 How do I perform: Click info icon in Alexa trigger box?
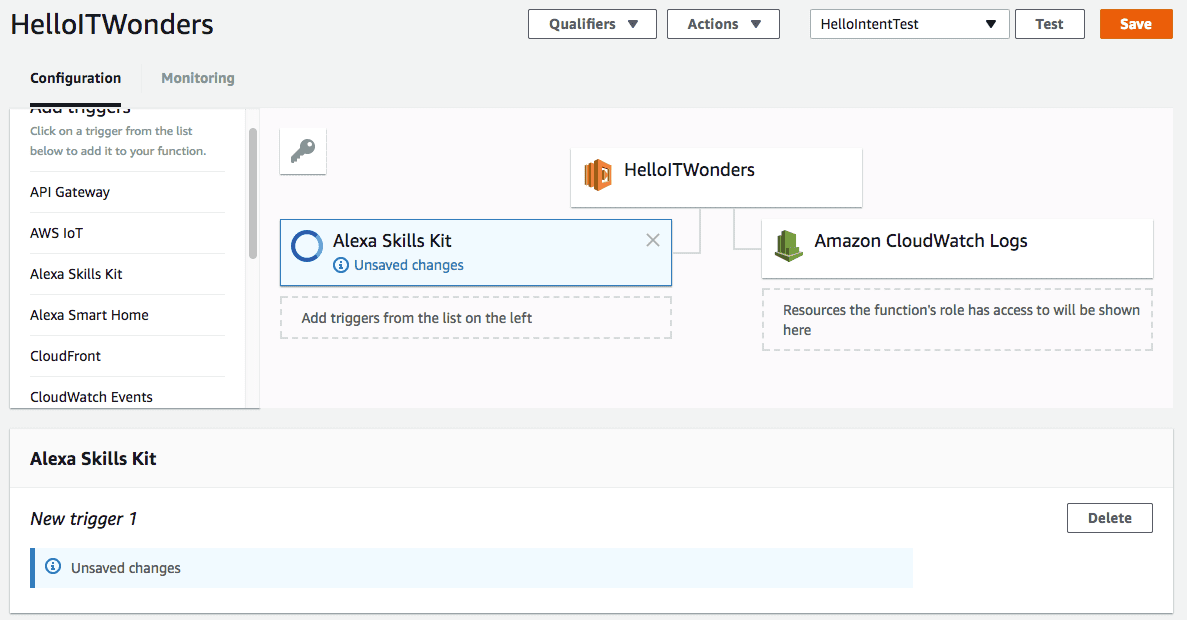pyautogui.click(x=341, y=265)
